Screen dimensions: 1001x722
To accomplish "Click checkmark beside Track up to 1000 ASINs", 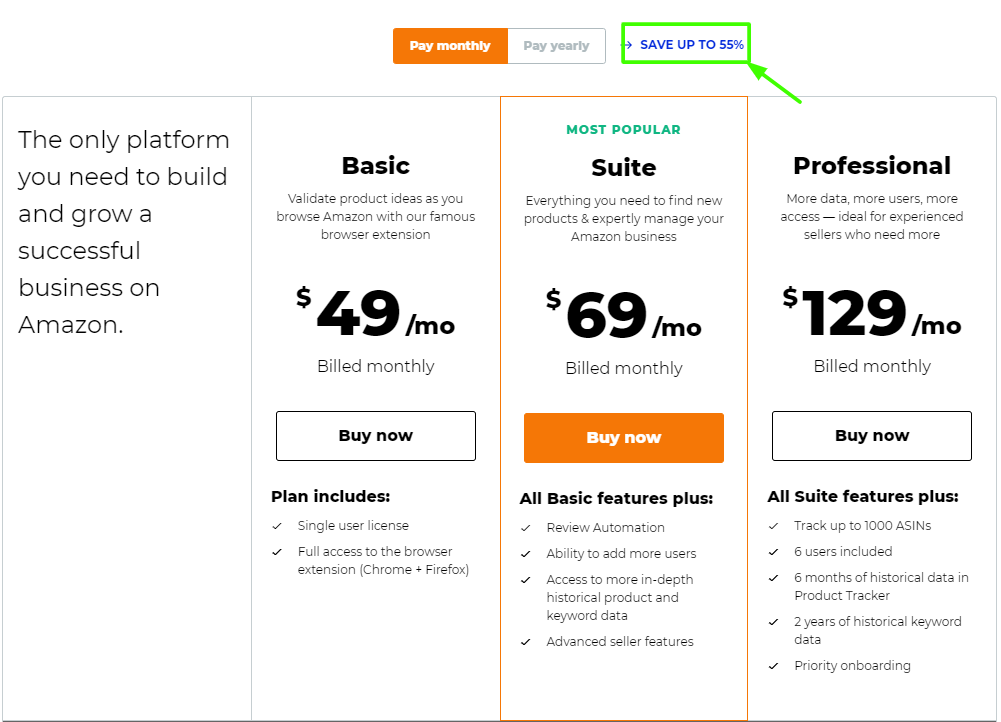I will pyautogui.click(x=774, y=526).
